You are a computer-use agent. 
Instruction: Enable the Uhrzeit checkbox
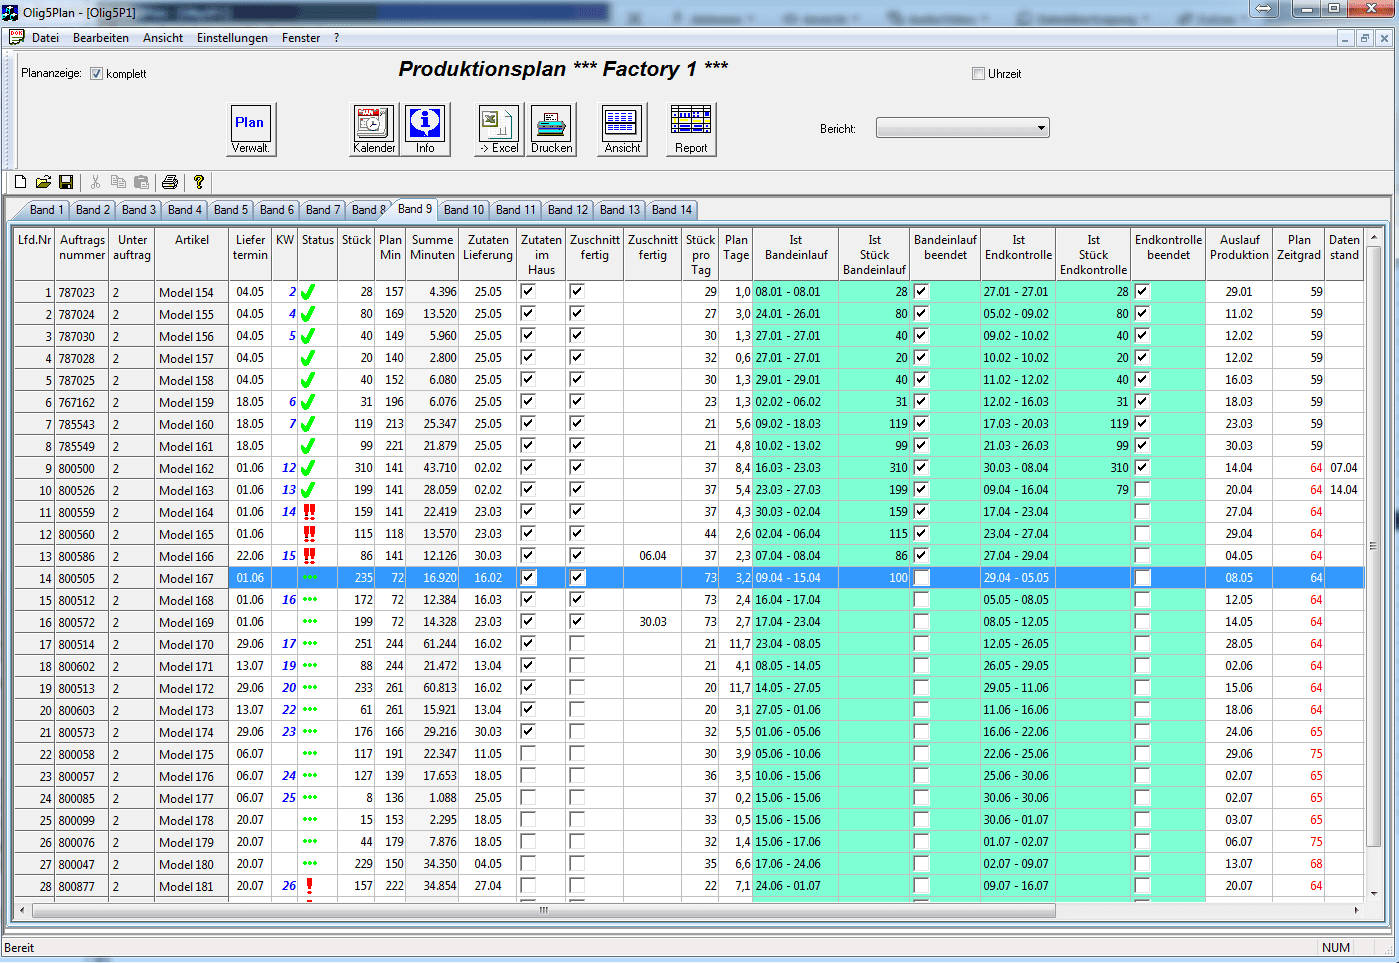pos(979,74)
